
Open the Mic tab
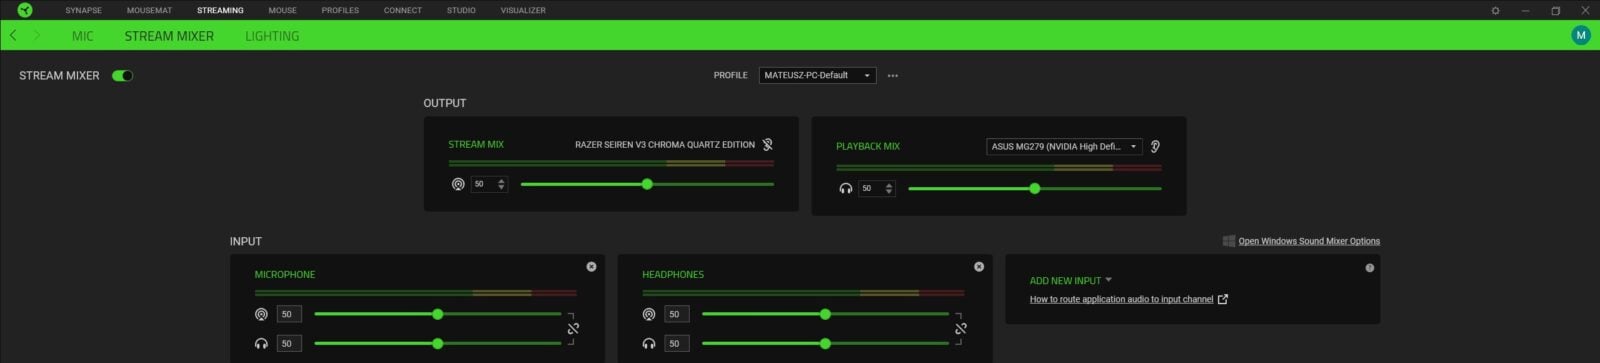[83, 36]
